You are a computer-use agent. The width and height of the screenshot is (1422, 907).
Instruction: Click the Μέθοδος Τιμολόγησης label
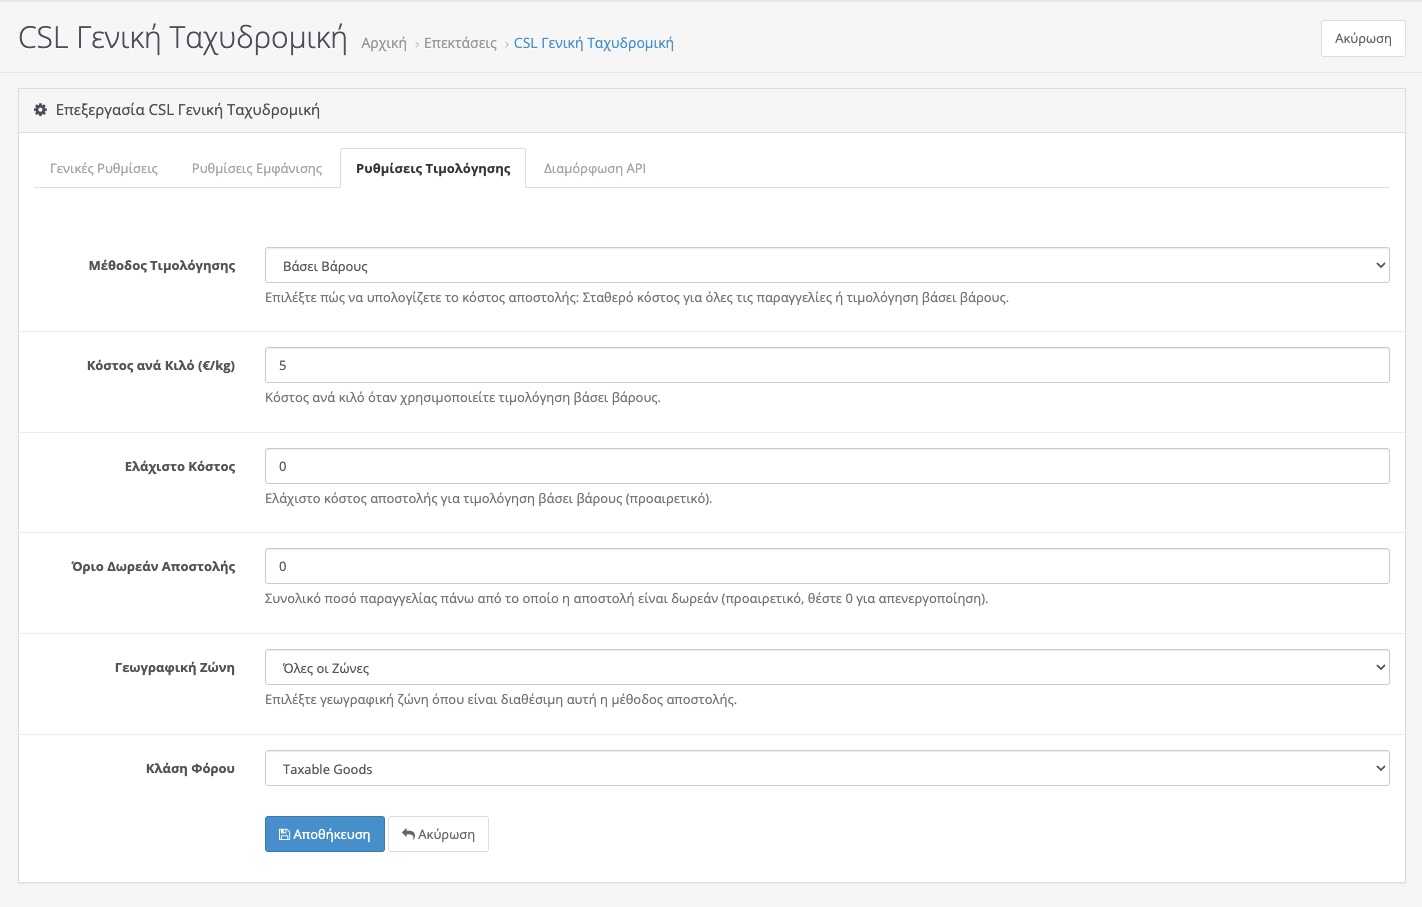coord(162,265)
